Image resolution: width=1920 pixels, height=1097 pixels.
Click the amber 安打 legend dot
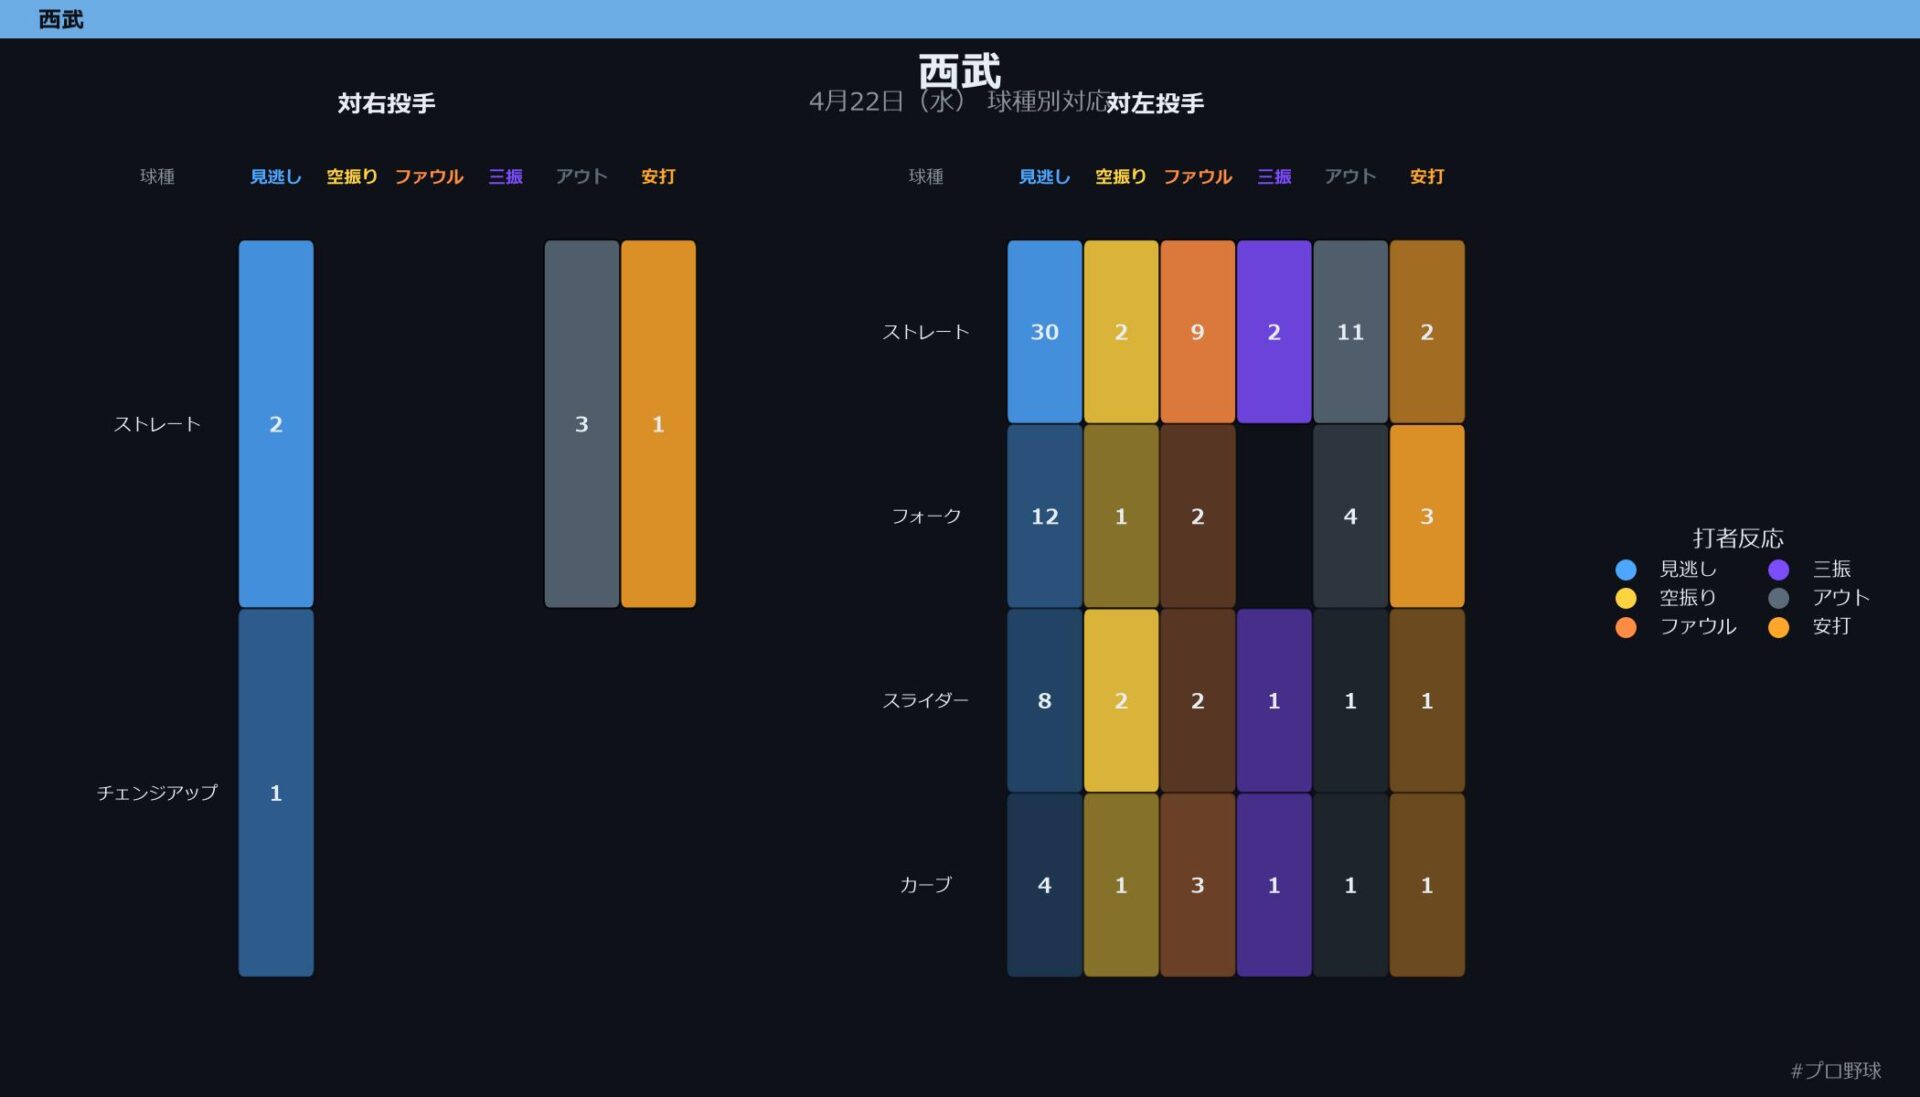[x=1779, y=627]
